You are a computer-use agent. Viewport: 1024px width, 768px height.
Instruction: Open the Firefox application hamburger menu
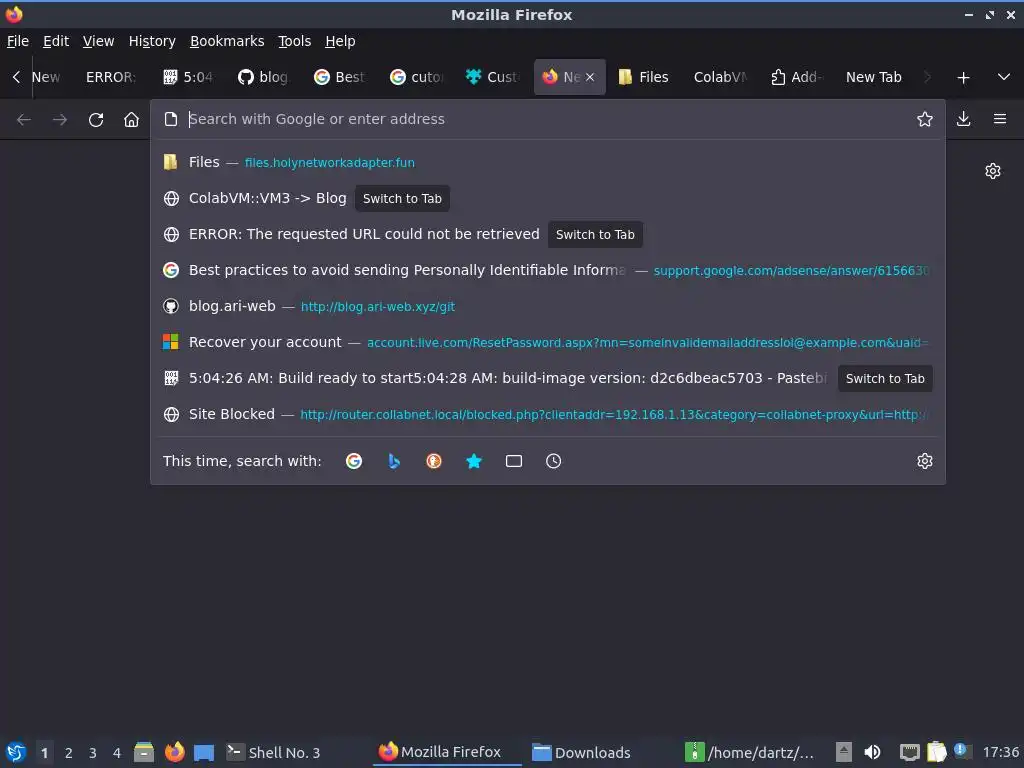coord(1000,119)
